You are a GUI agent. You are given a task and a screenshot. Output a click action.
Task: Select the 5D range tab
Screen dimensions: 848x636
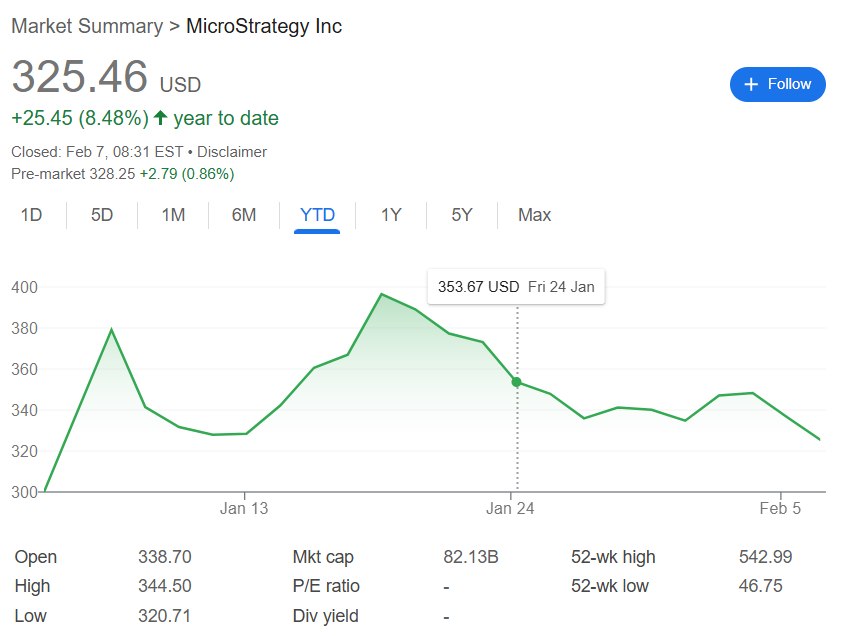102,215
